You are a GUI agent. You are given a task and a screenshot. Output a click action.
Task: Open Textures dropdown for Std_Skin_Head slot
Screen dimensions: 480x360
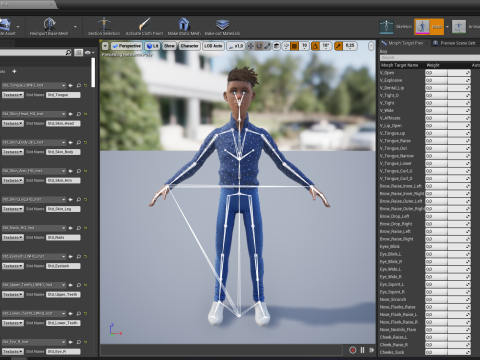coord(13,123)
